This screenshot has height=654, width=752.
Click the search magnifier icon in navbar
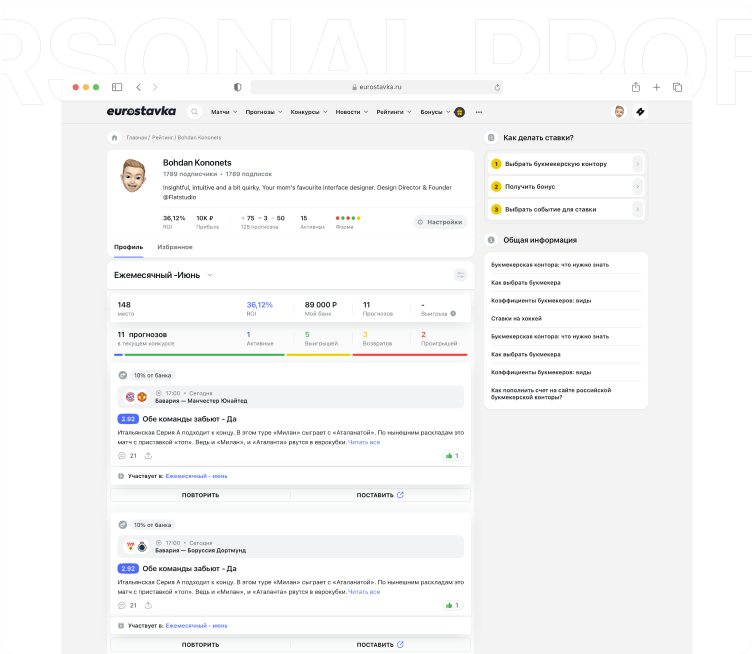click(194, 112)
